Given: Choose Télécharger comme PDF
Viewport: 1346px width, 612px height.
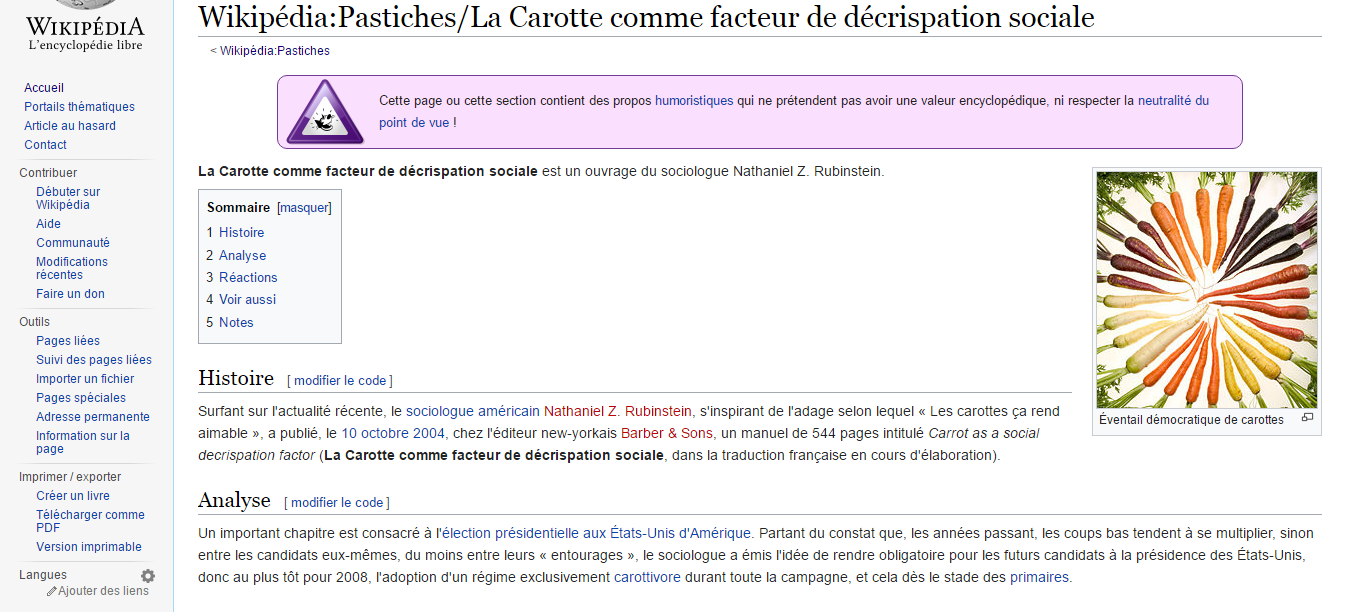Looking at the screenshot, I should pyautogui.click(x=90, y=521).
